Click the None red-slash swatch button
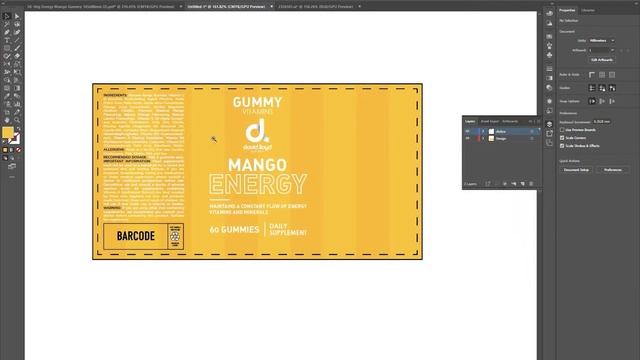640x360 pixels. click(18, 150)
